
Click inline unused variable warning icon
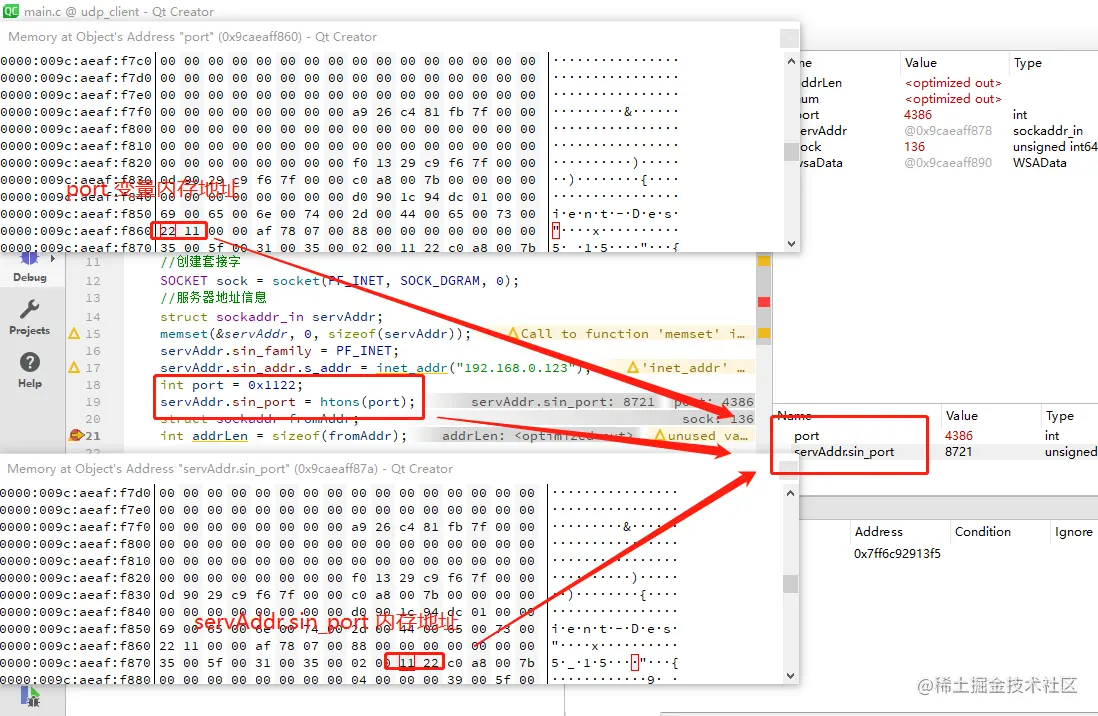[x=660, y=435]
